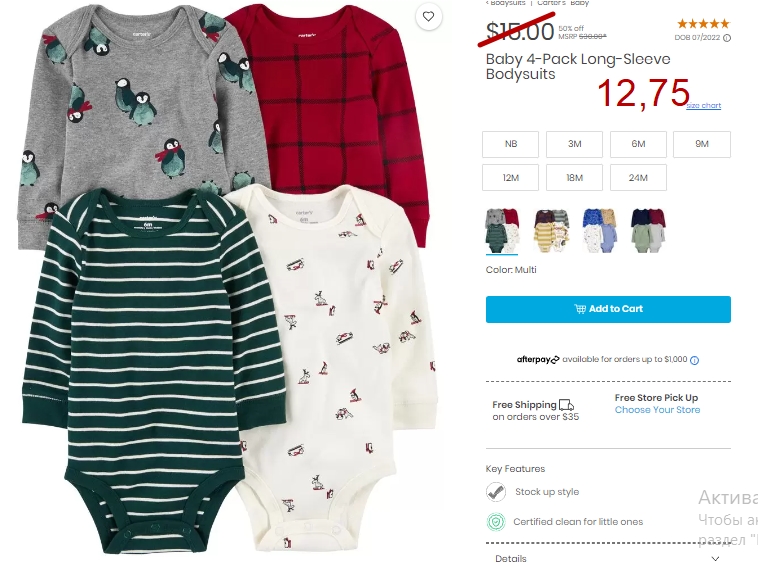758x566 pixels.
Task: Select the navy and olive pack swatch
Action: click(x=648, y=230)
